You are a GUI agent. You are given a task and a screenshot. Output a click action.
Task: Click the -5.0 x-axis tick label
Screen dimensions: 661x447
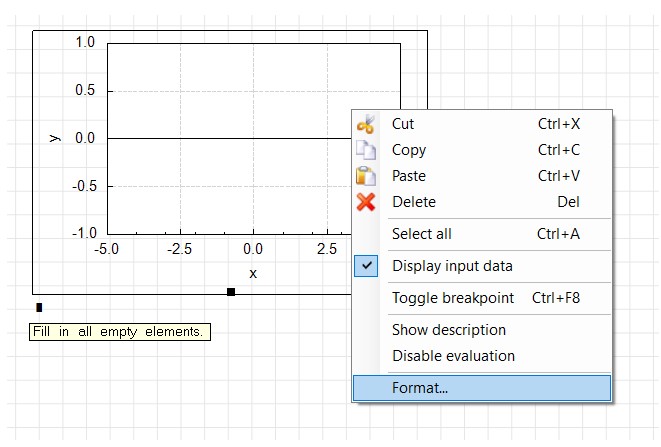coord(107,247)
